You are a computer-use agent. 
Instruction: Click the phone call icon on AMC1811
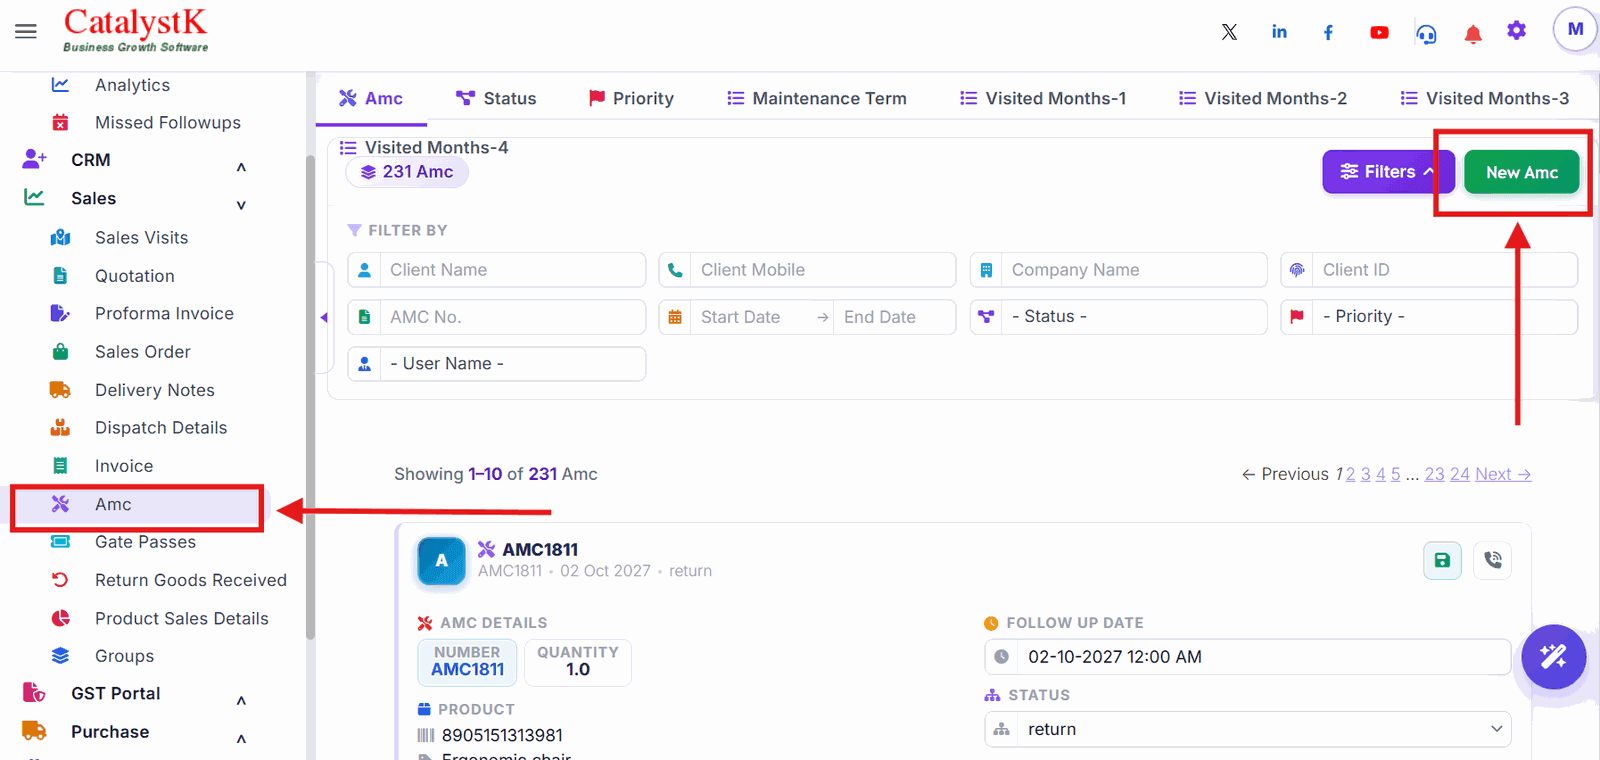(1492, 561)
